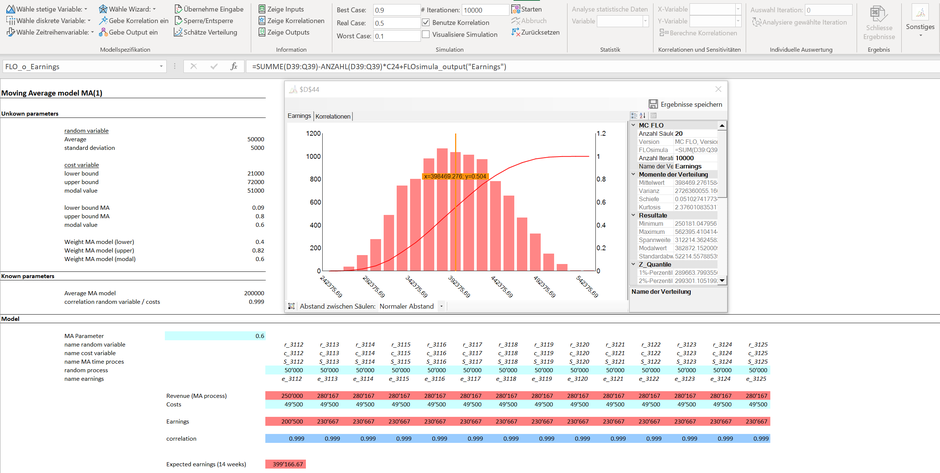Click the orange x=398469 data label

pos(455,176)
